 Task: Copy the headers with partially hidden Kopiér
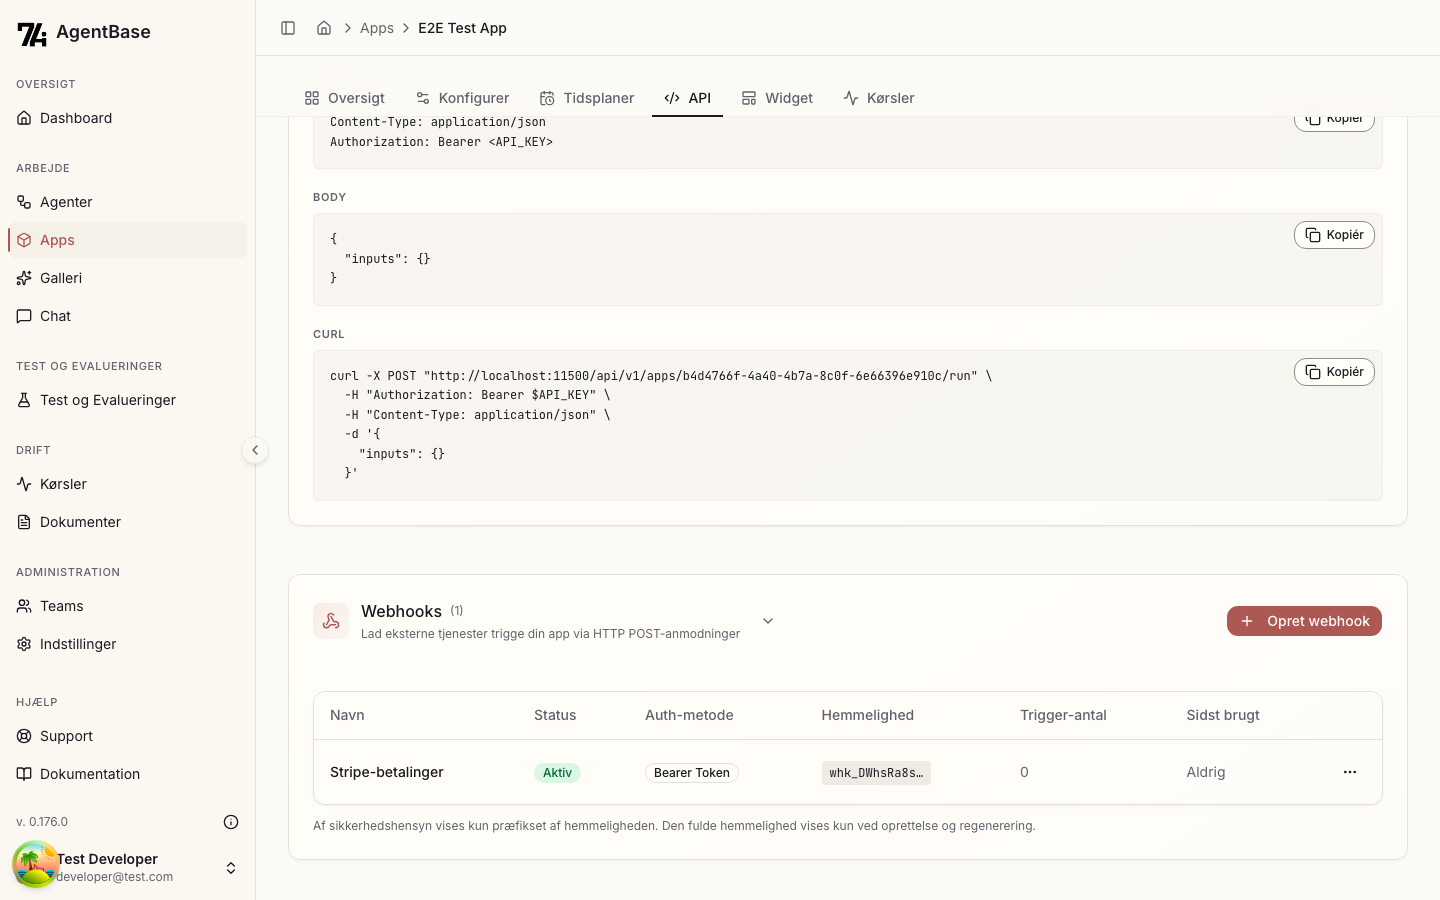1334,123
